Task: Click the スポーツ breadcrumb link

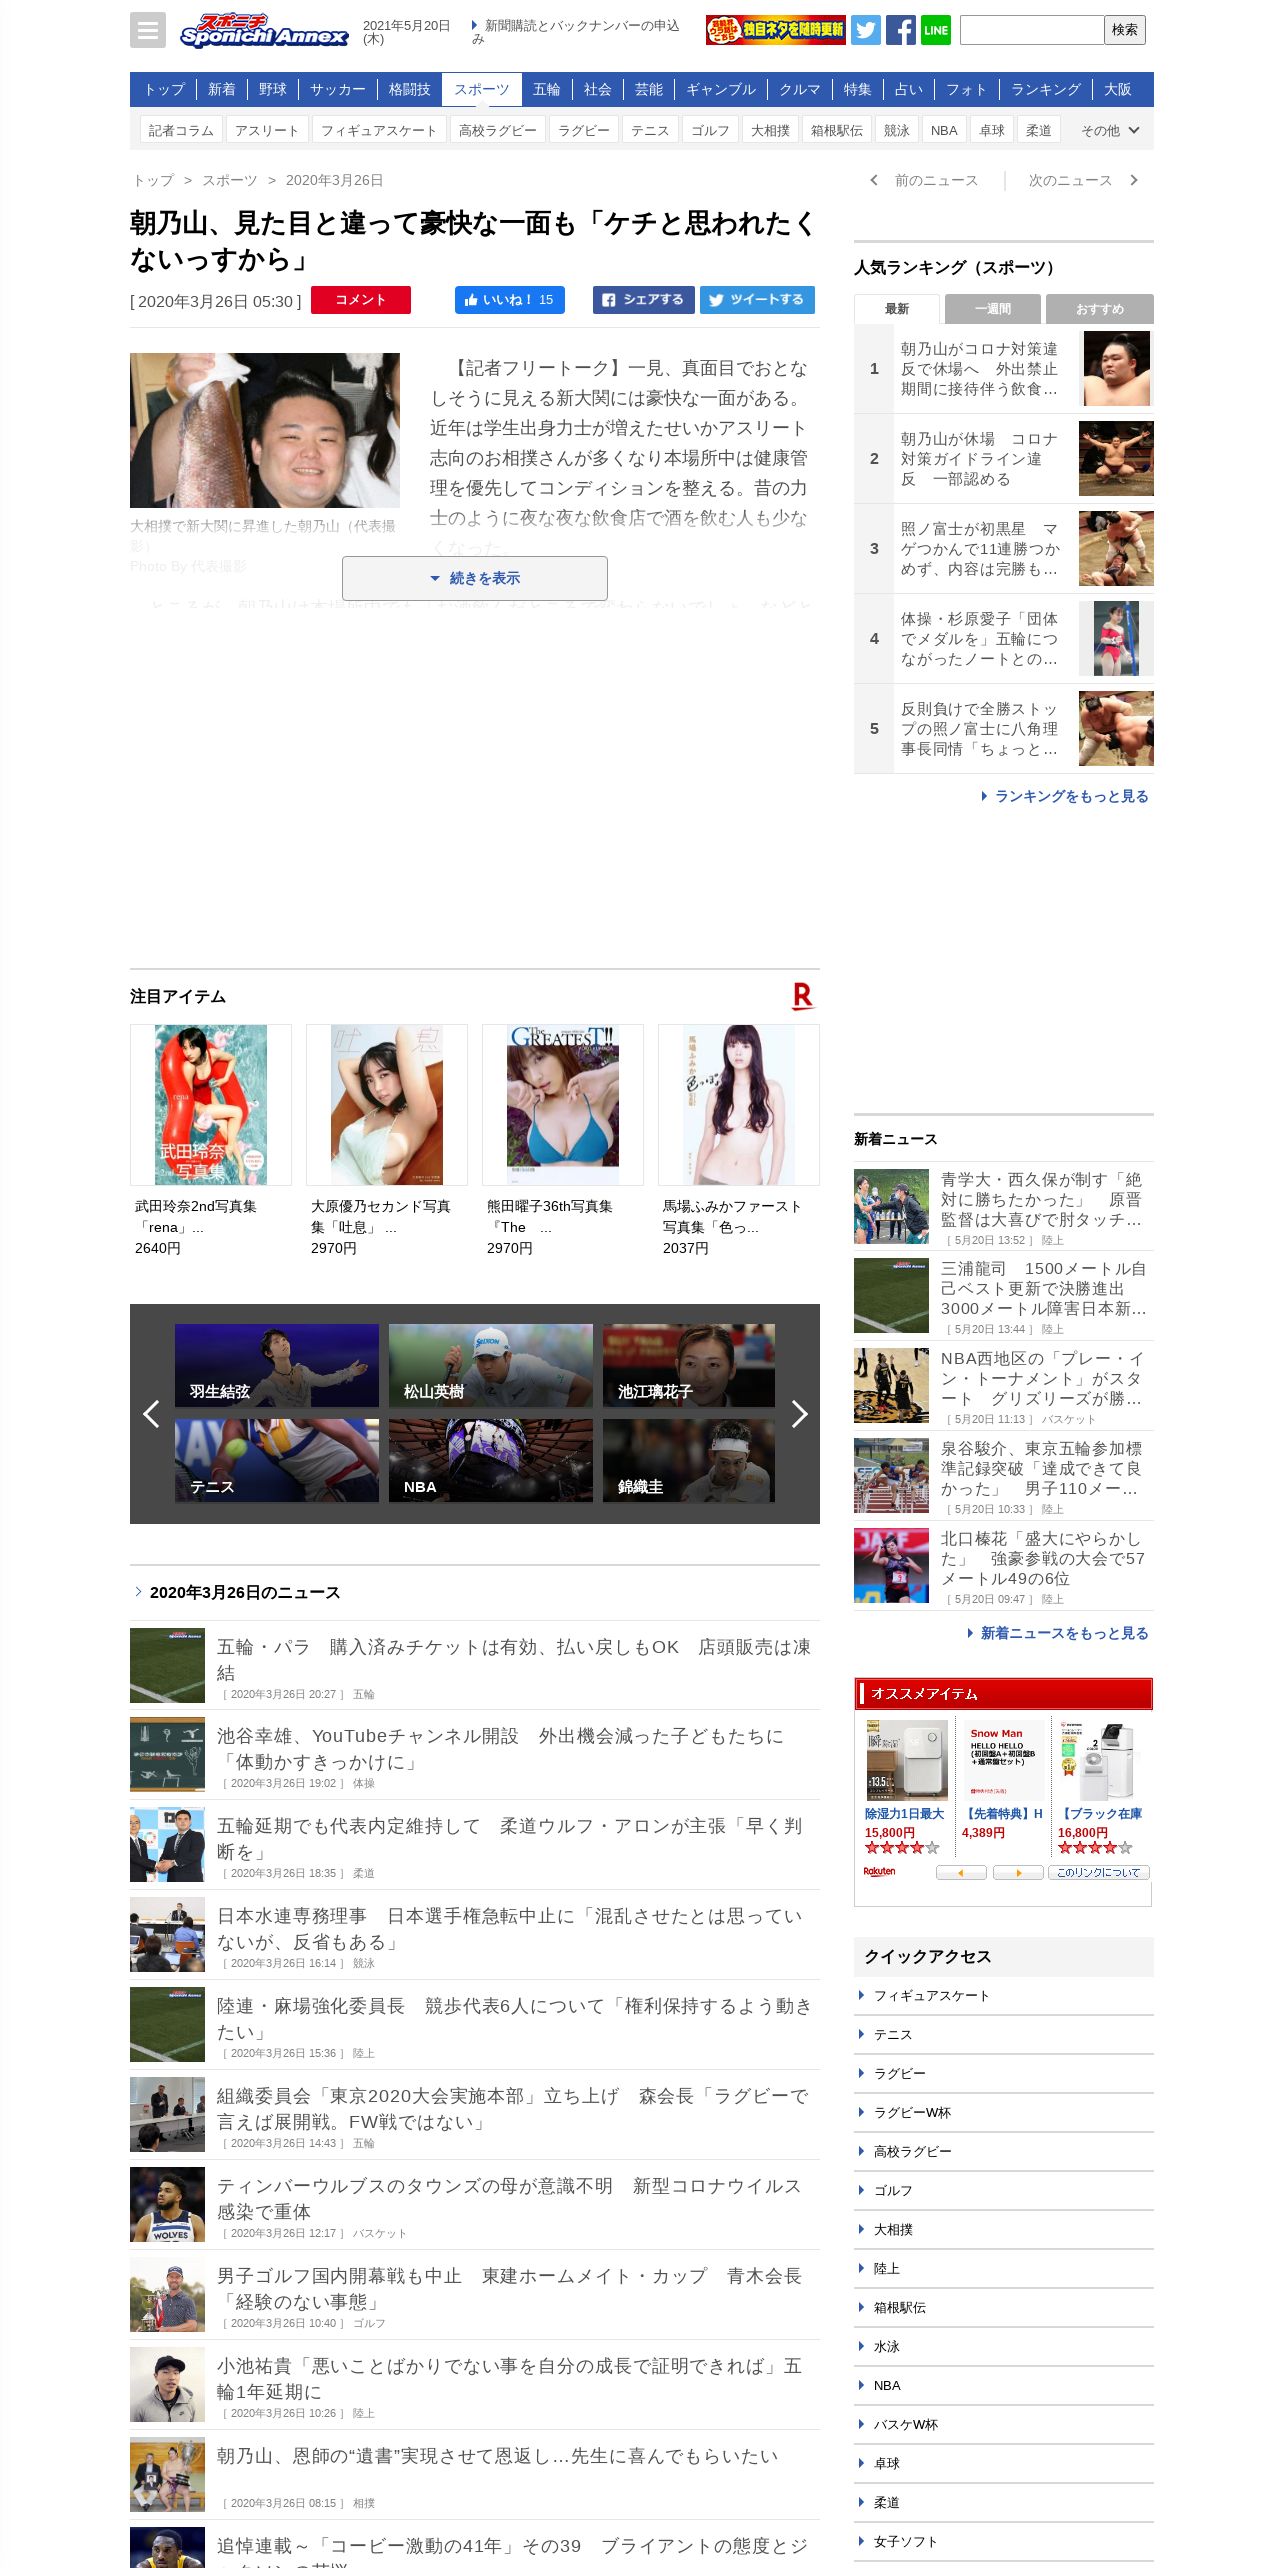Action: coord(230,180)
